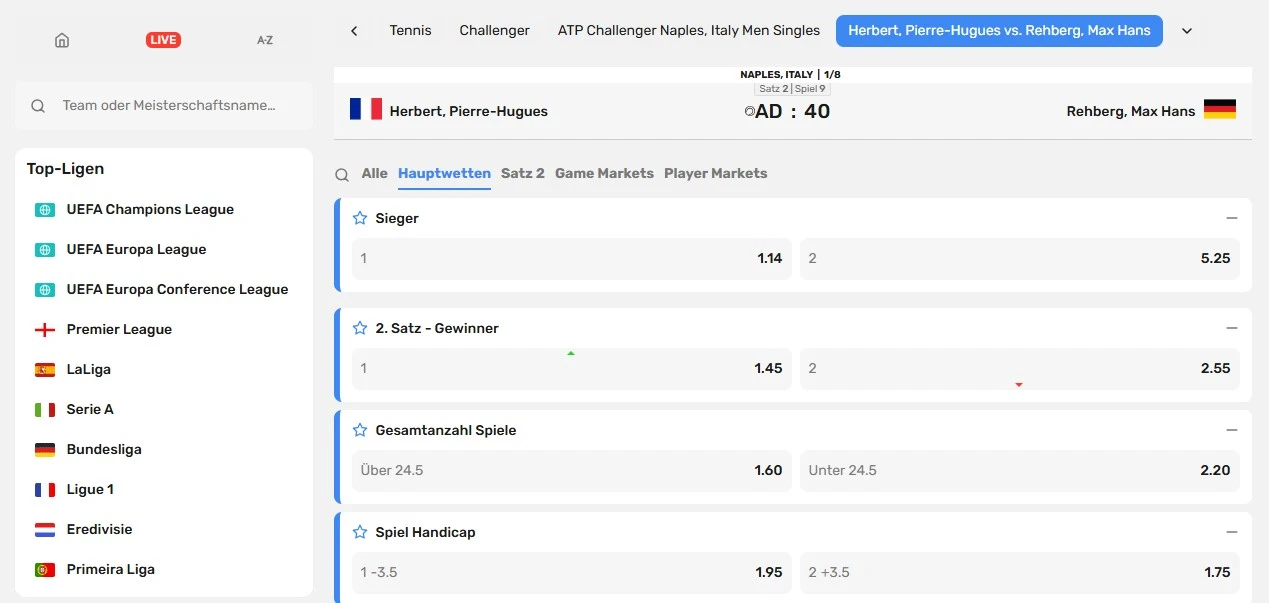Viewport: 1269px width, 603px height.
Task: Favorite the 2. Satz - Gewinner market
Action: click(x=360, y=328)
